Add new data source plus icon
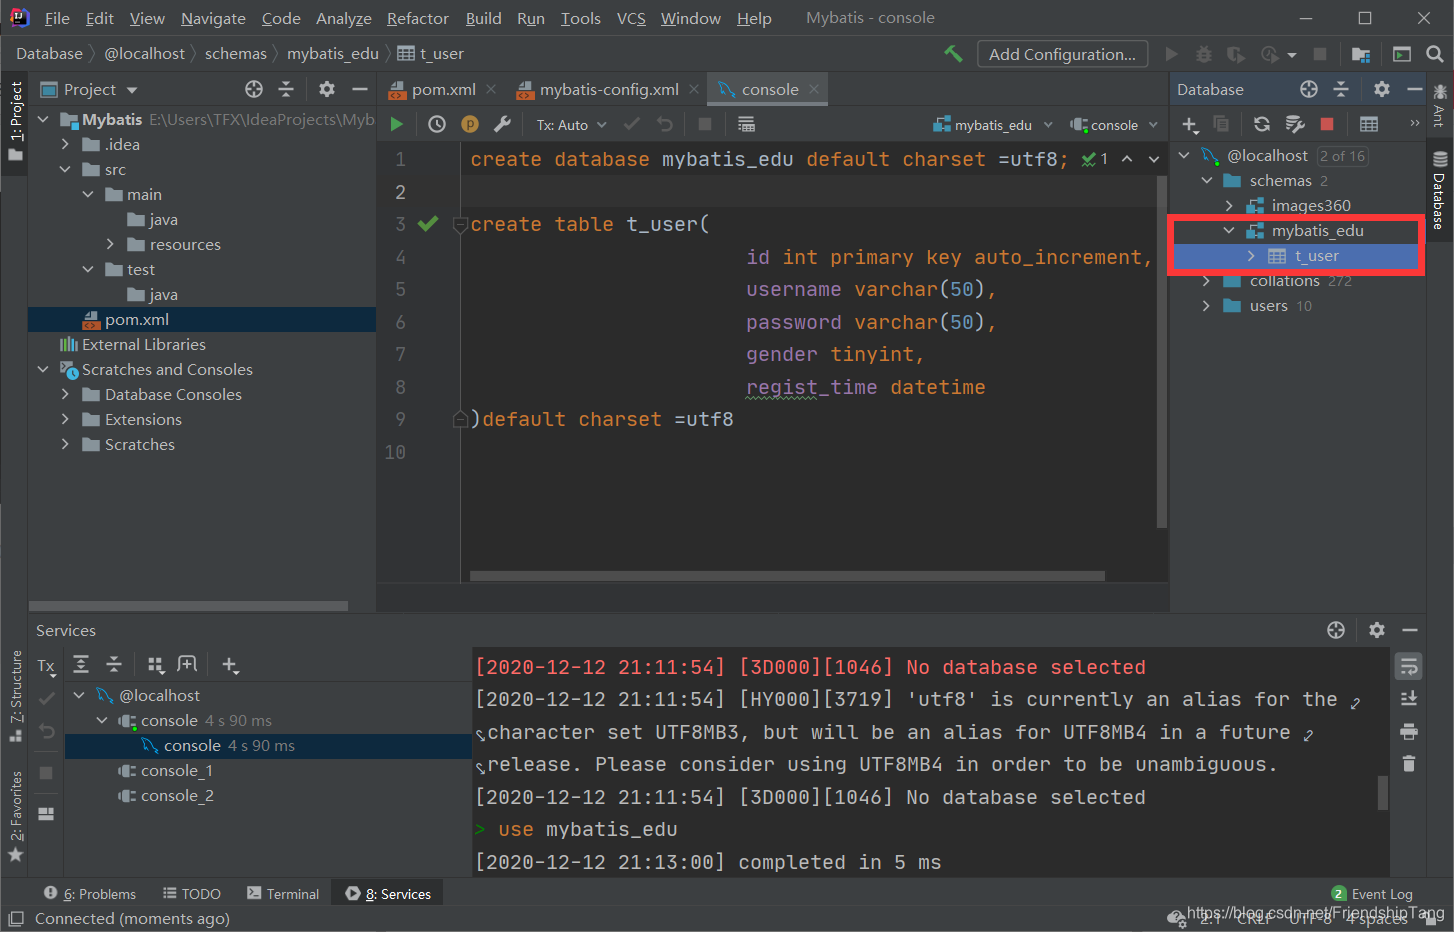 click(x=1190, y=124)
